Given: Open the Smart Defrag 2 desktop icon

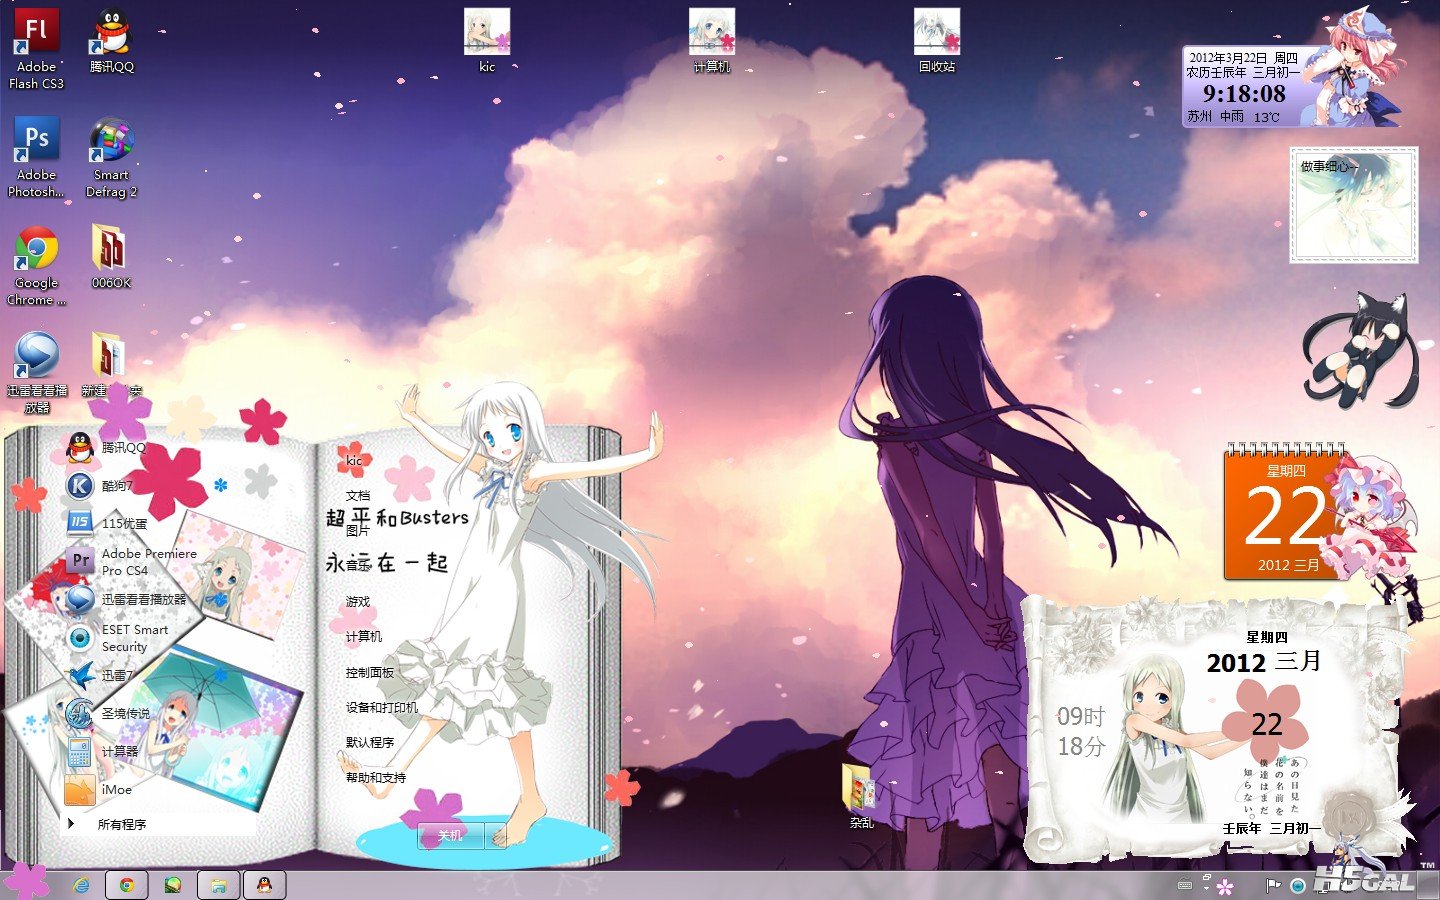Looking at the screenshot, I should 112,157.
